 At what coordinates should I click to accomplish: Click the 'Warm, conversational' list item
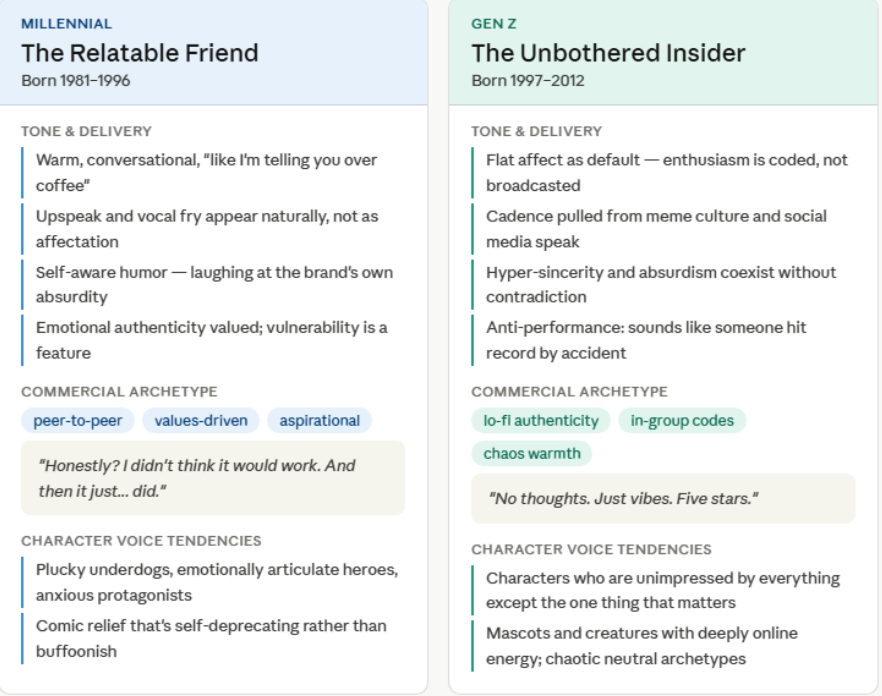click(x=206, y=173)
